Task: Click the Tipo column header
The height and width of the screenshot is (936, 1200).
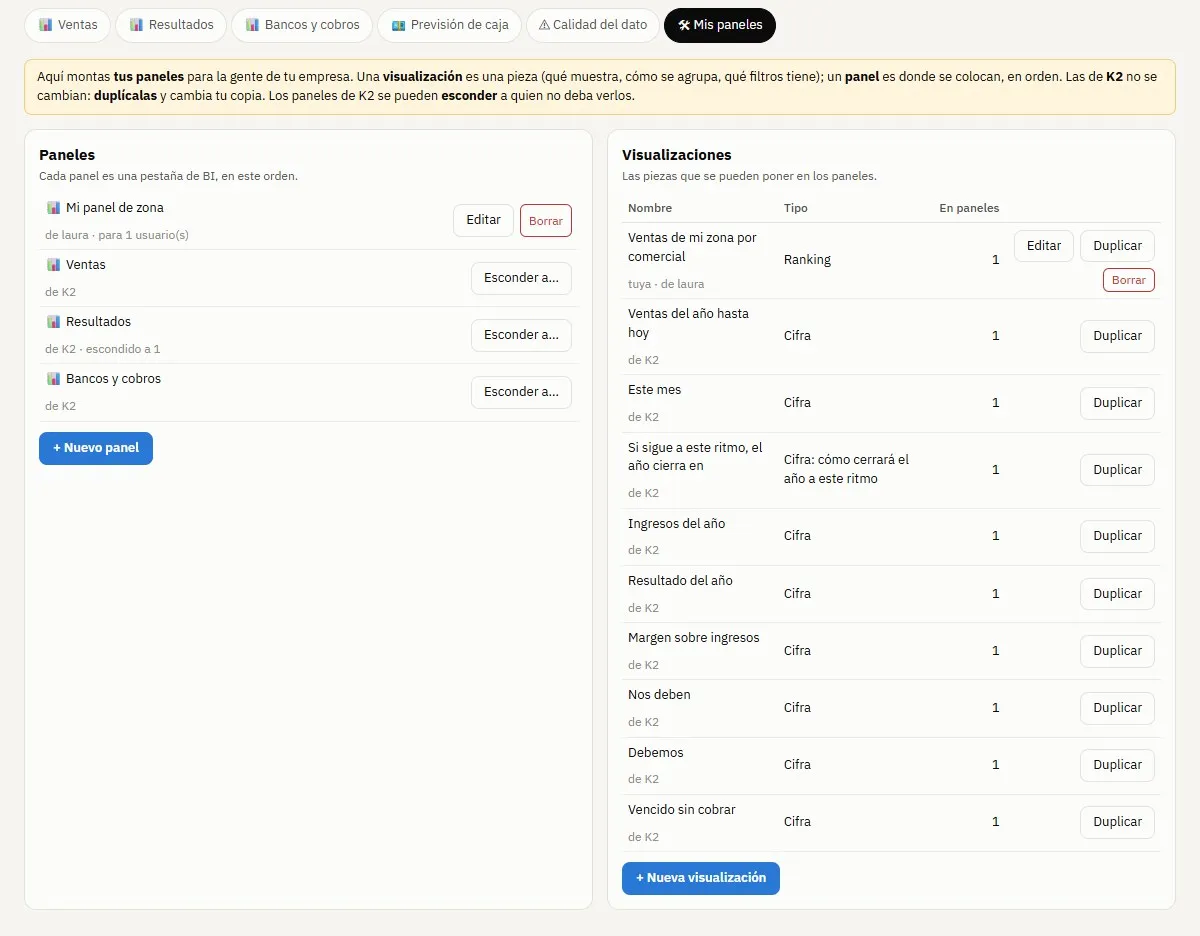Action: [796, 208]
